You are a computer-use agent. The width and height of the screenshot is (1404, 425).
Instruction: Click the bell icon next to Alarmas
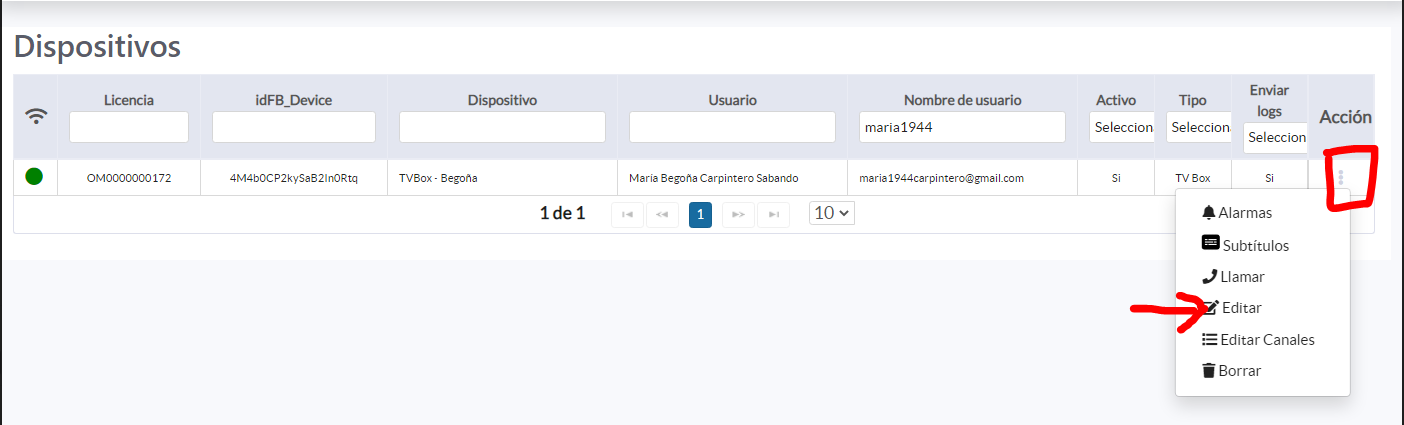pos(1208,212)
